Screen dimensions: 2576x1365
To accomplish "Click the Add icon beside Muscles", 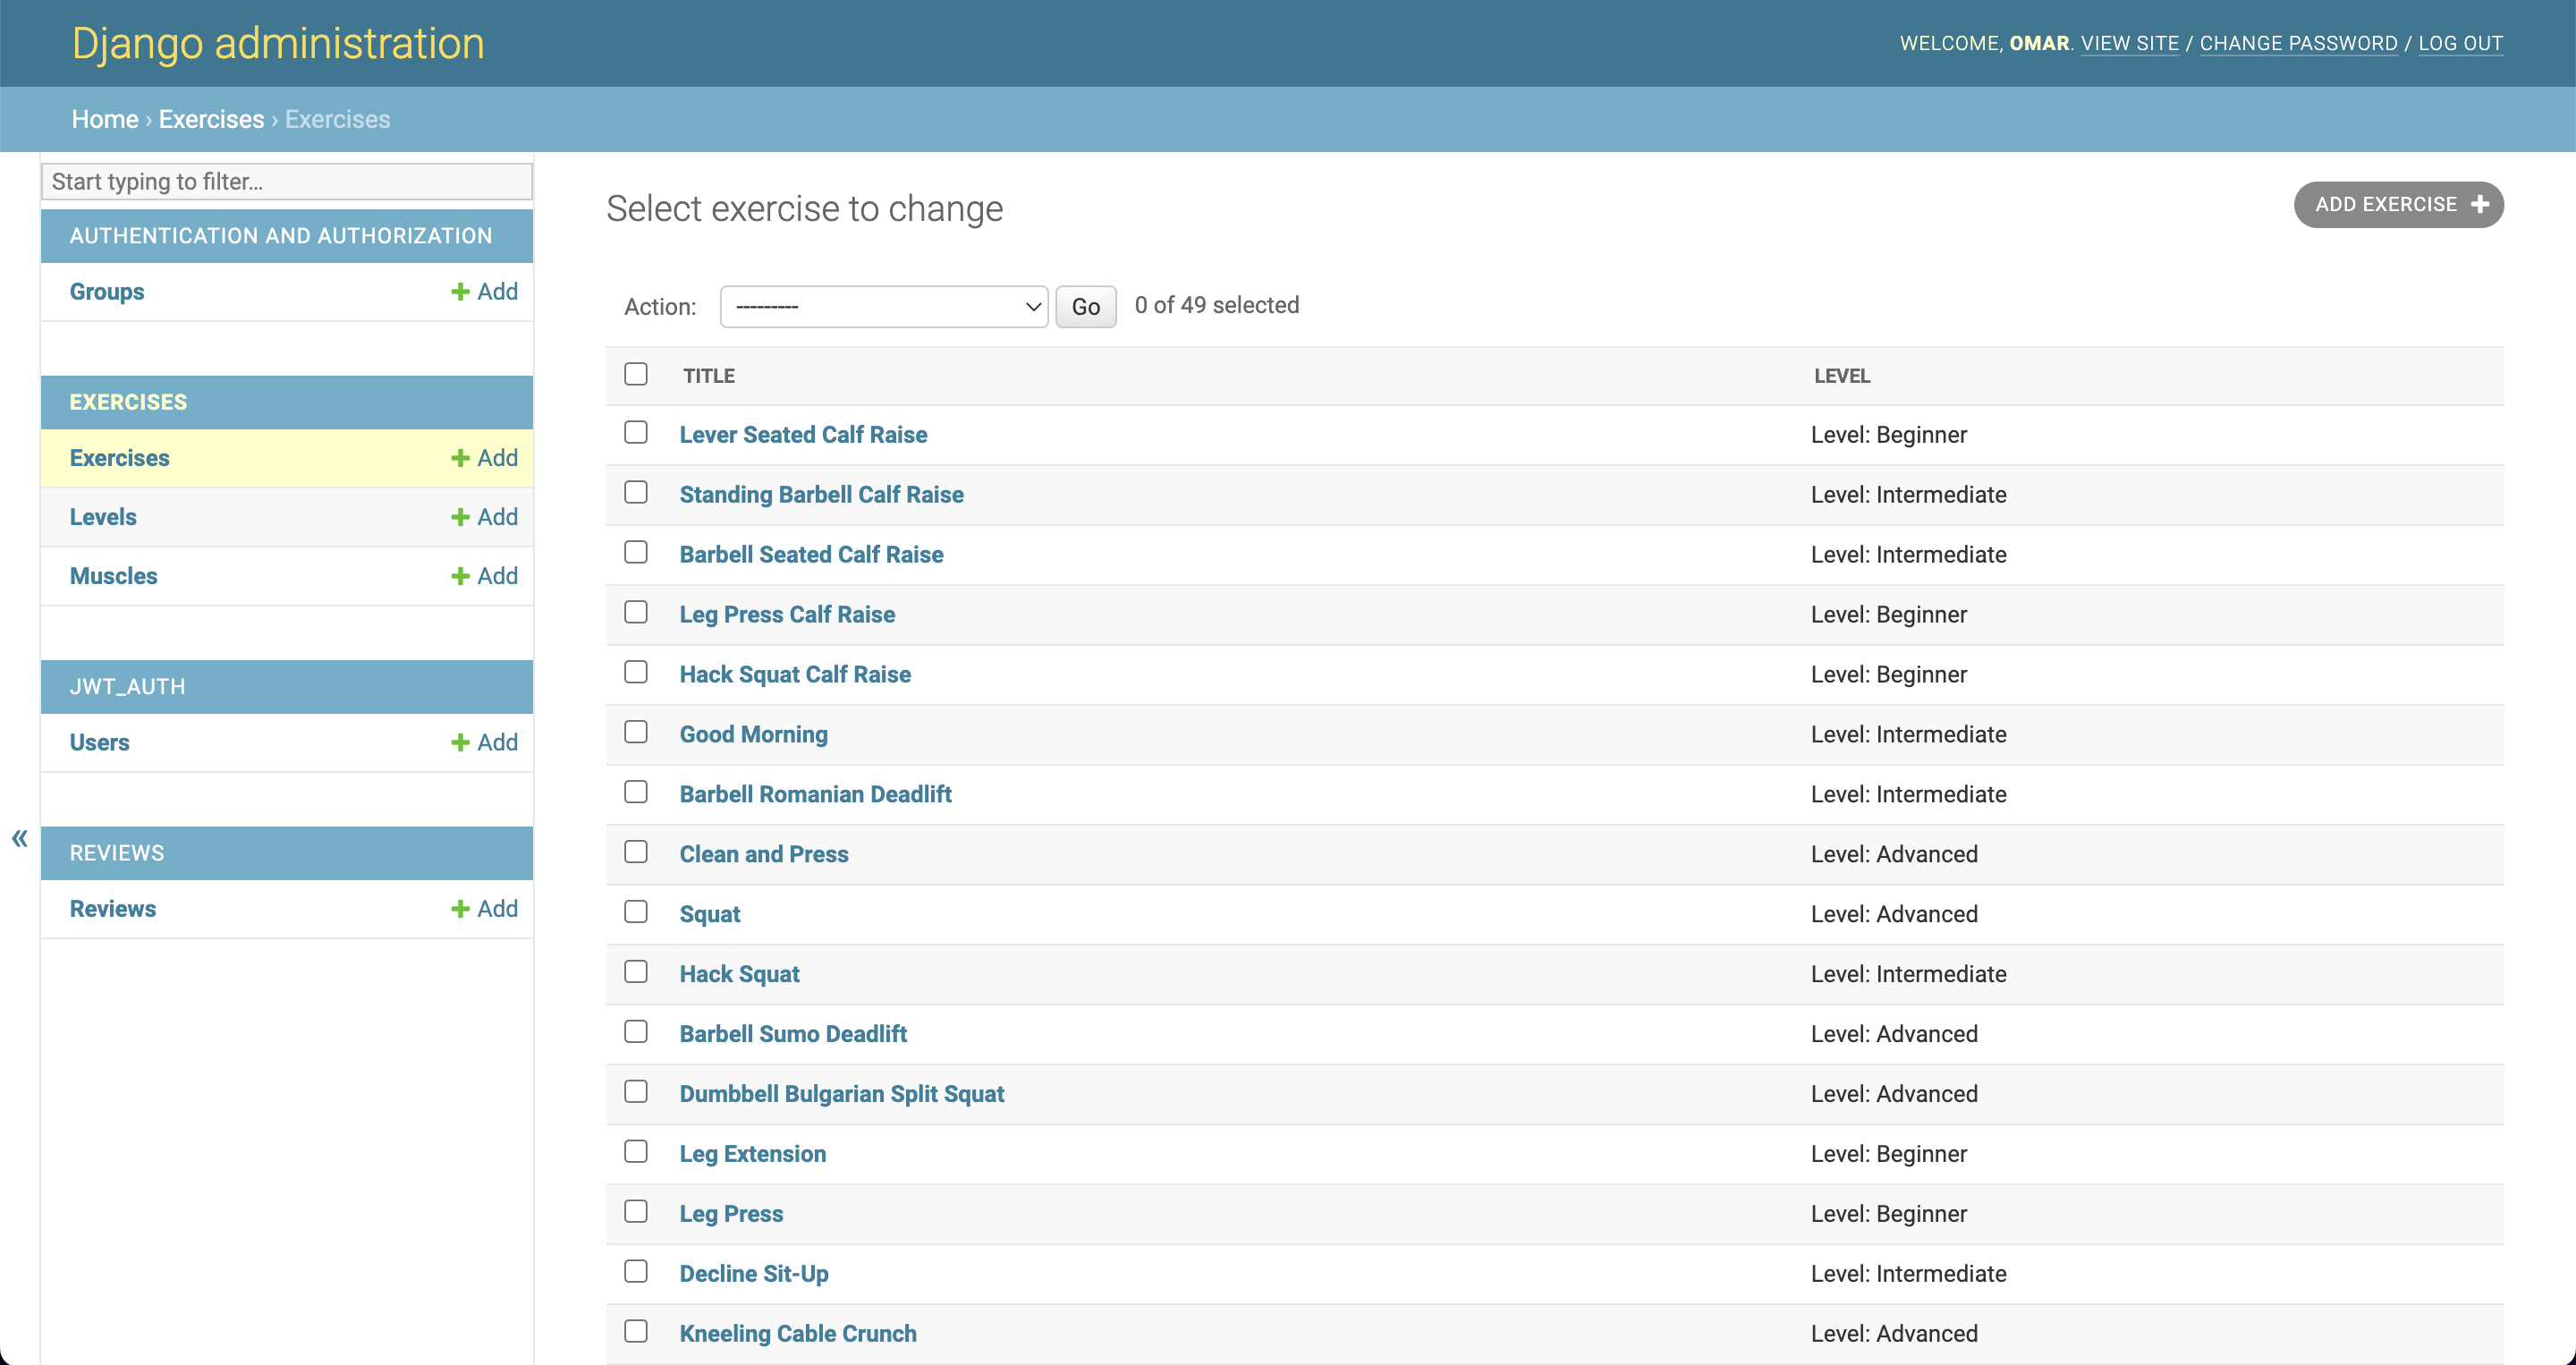I will click(459, 575).
